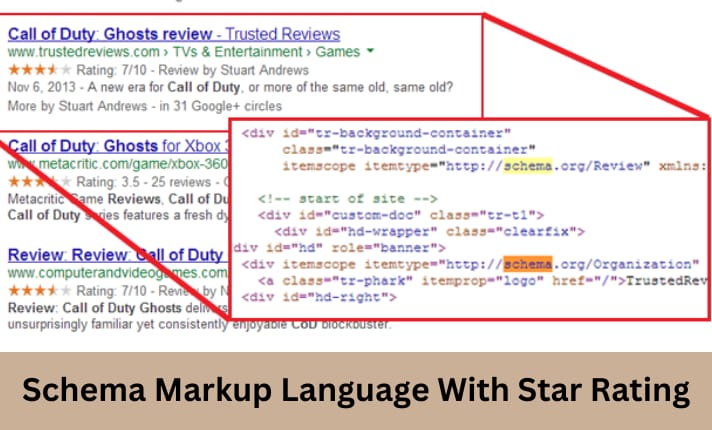Click 'More by Stuart Andrews' text

77,106
